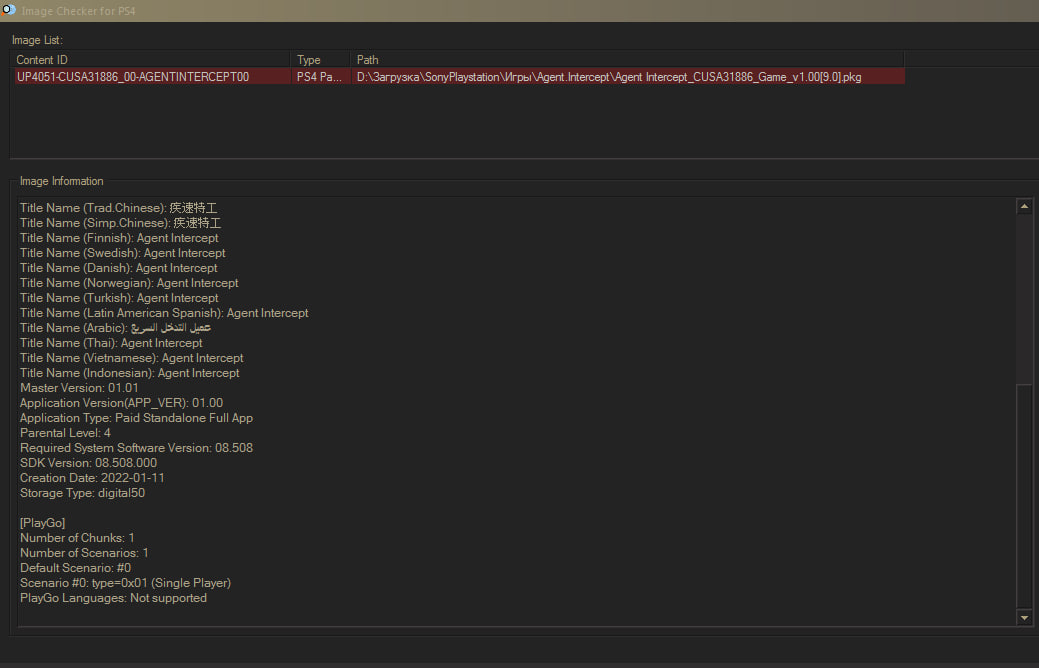This screenshot has height=668, width=1039.
Task: Click the Parental Level: 4 line
Action: 65,433
